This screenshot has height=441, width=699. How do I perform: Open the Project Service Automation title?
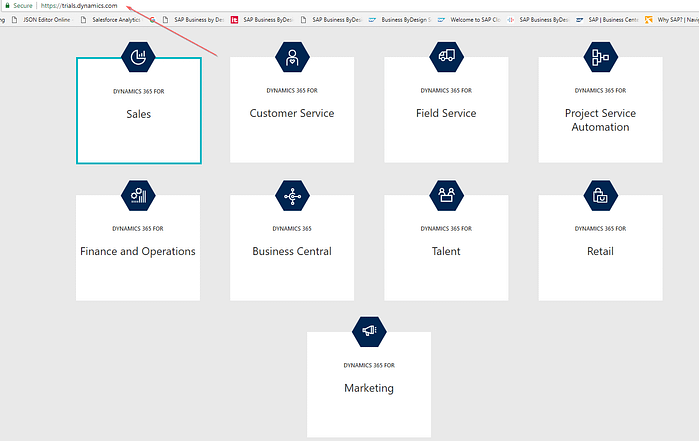coord(600,120)
